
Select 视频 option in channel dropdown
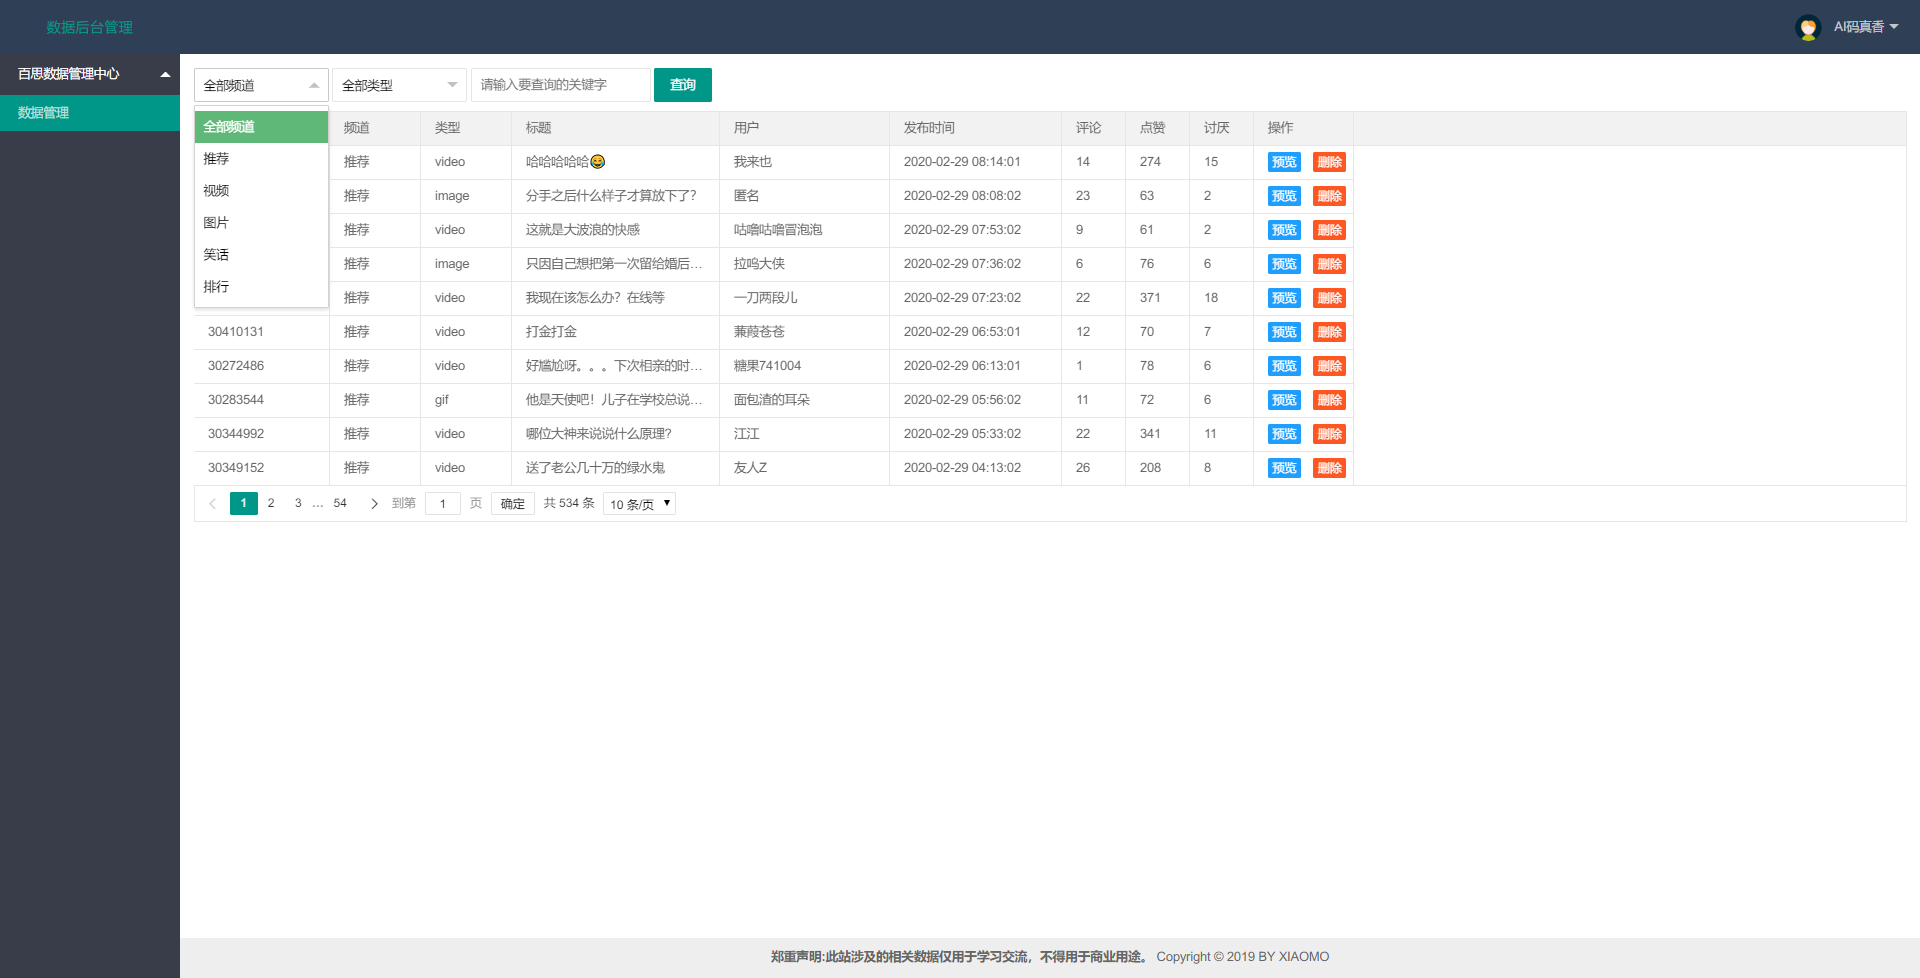(x=261, y=191)
